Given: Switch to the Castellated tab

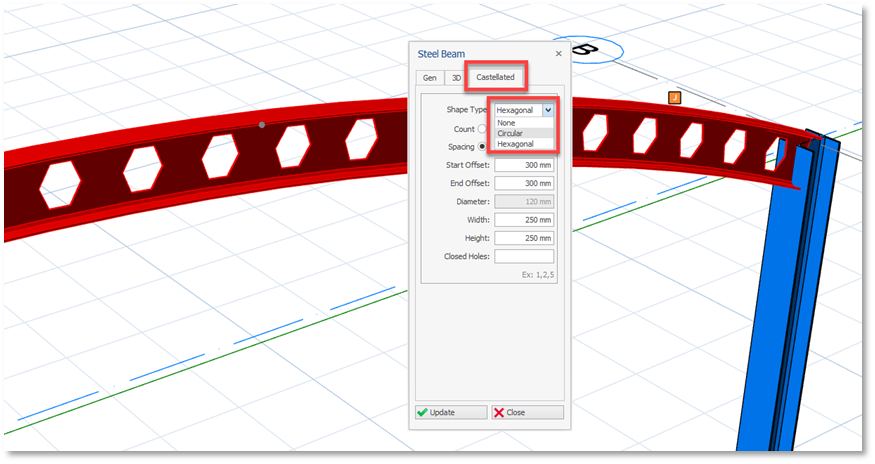Looking at the screenshot, I should coord(495,77).
